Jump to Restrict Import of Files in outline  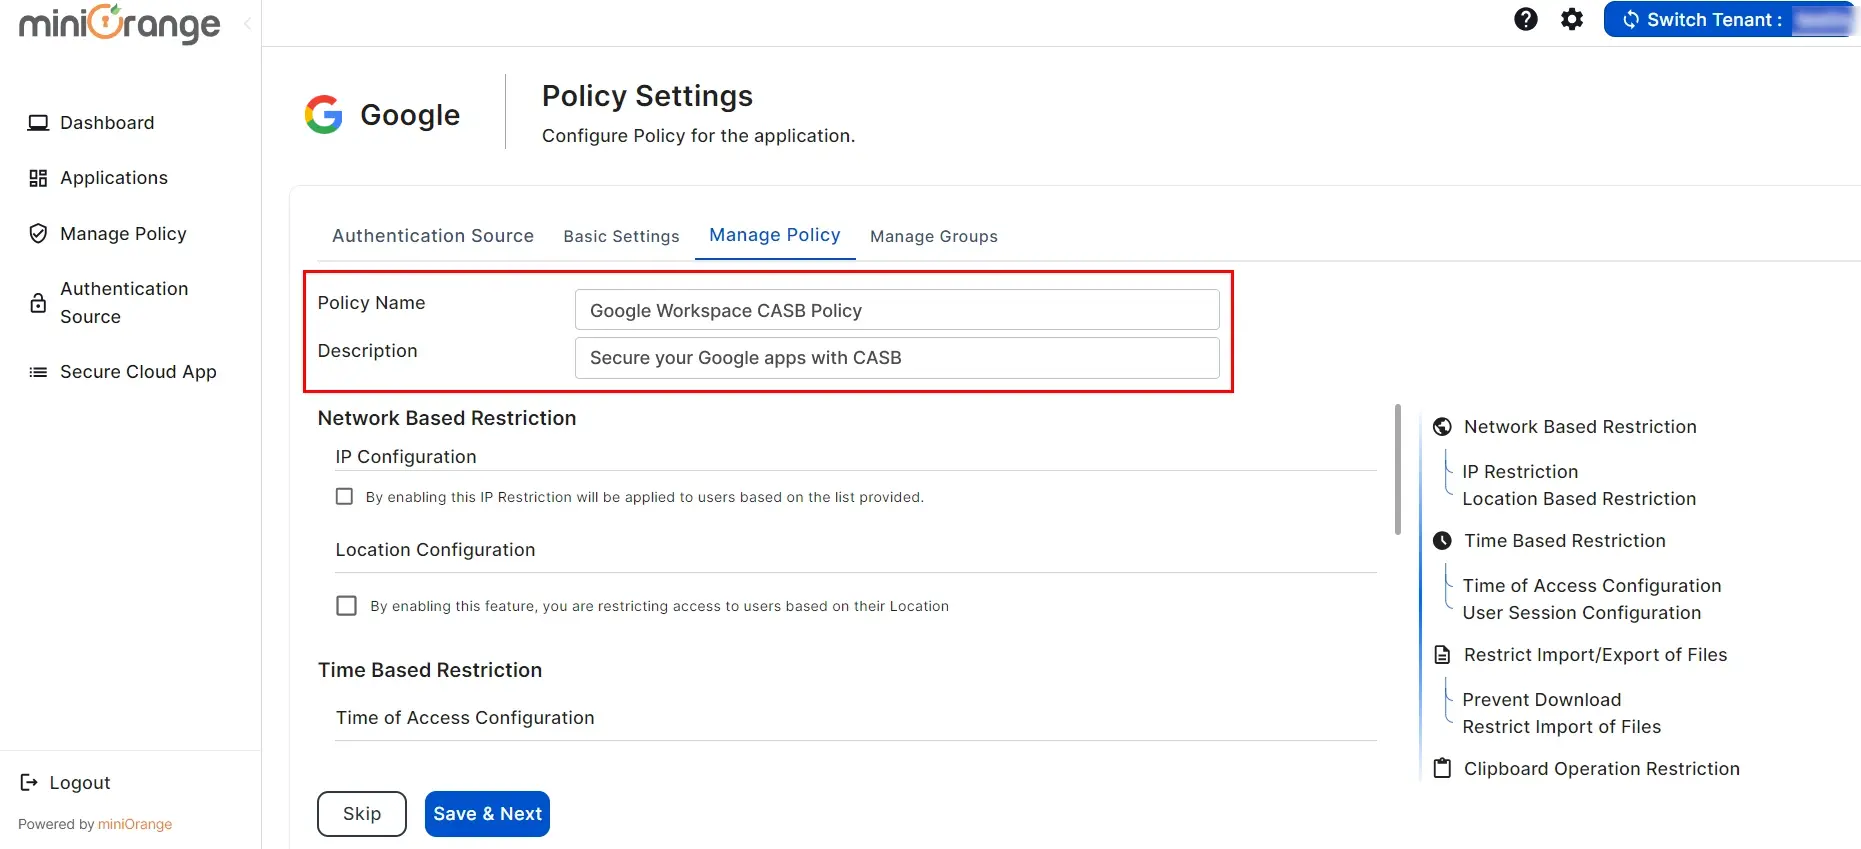[1561, 727]
